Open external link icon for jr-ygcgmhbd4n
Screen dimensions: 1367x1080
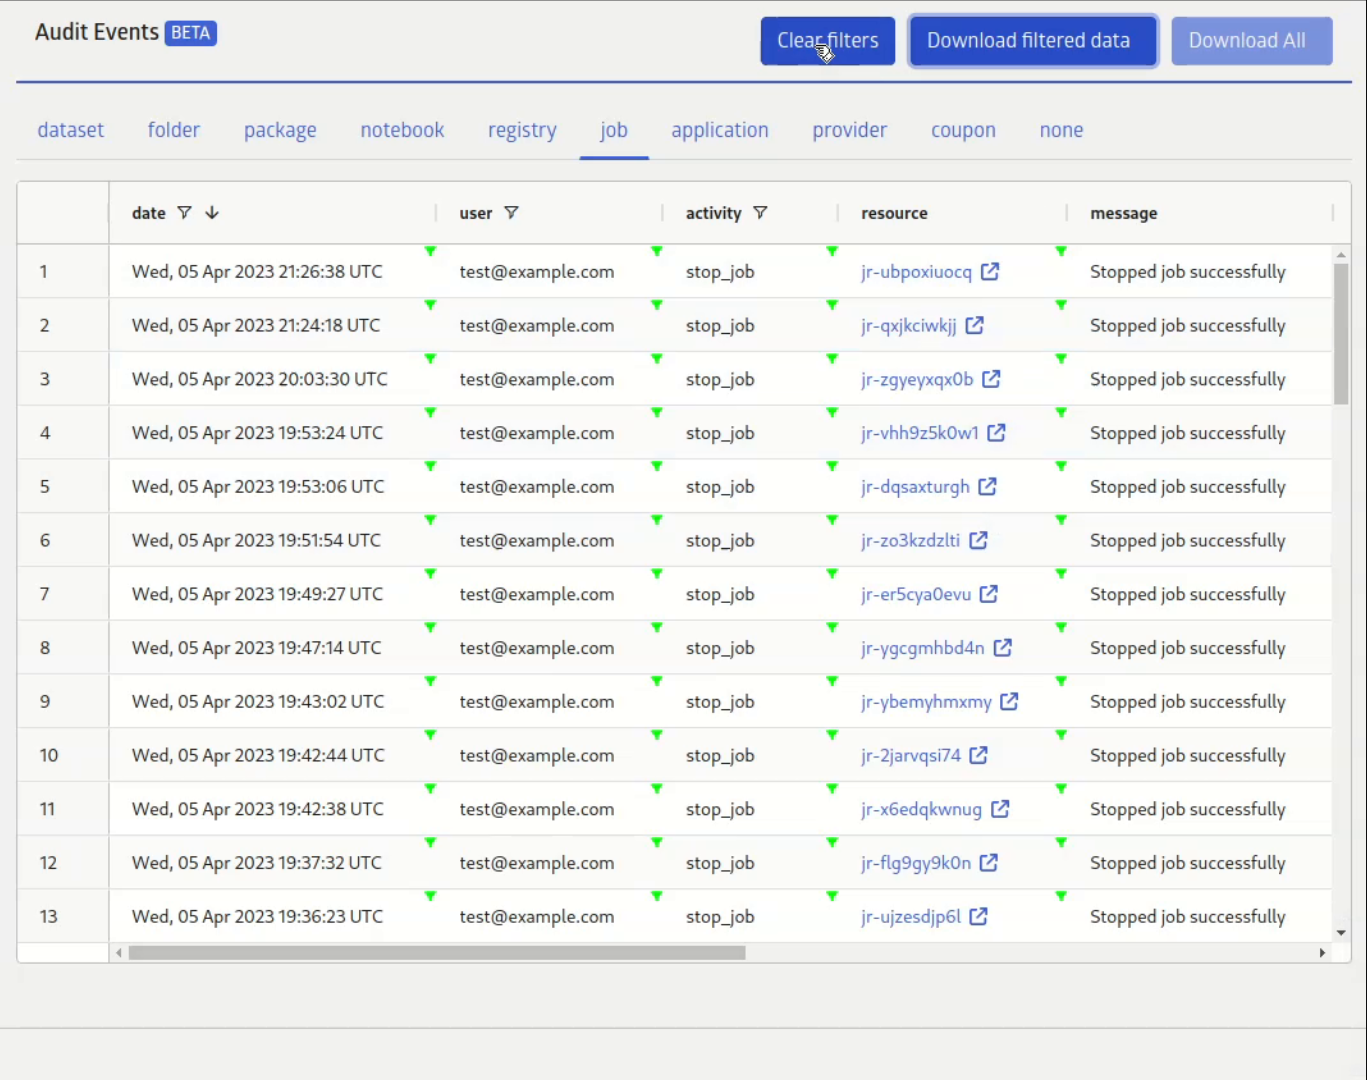(x=1003, y=648)
